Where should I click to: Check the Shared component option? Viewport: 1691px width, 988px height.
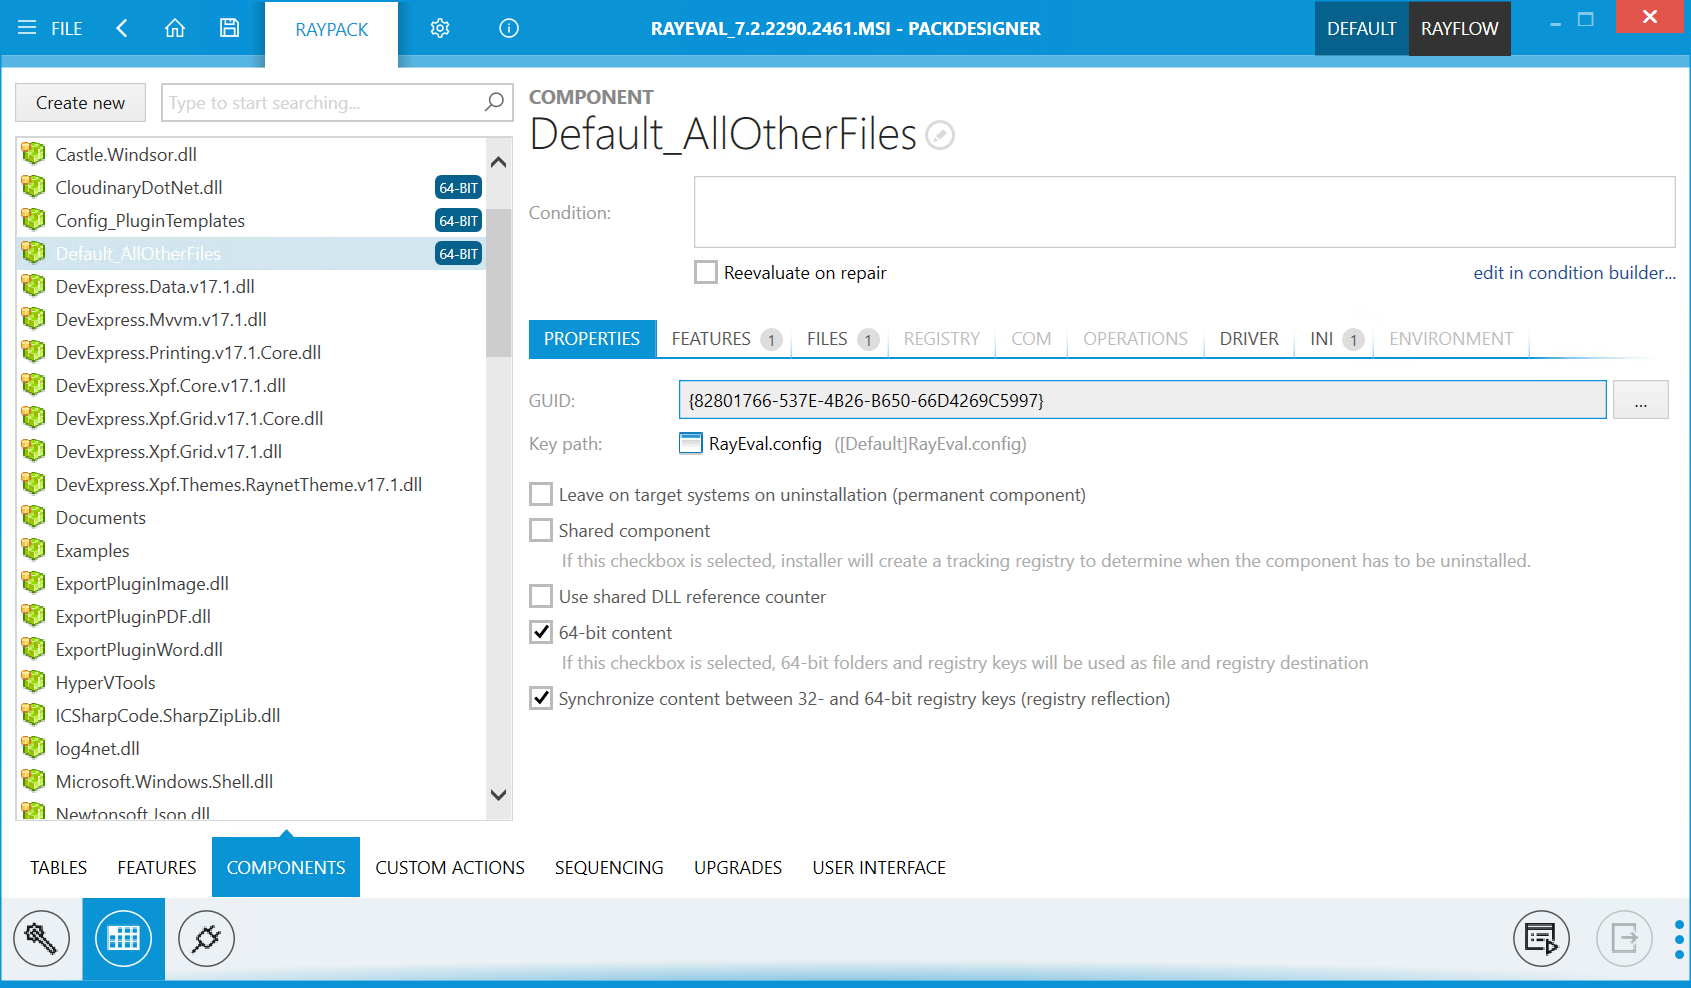click(x=541, y=530)
